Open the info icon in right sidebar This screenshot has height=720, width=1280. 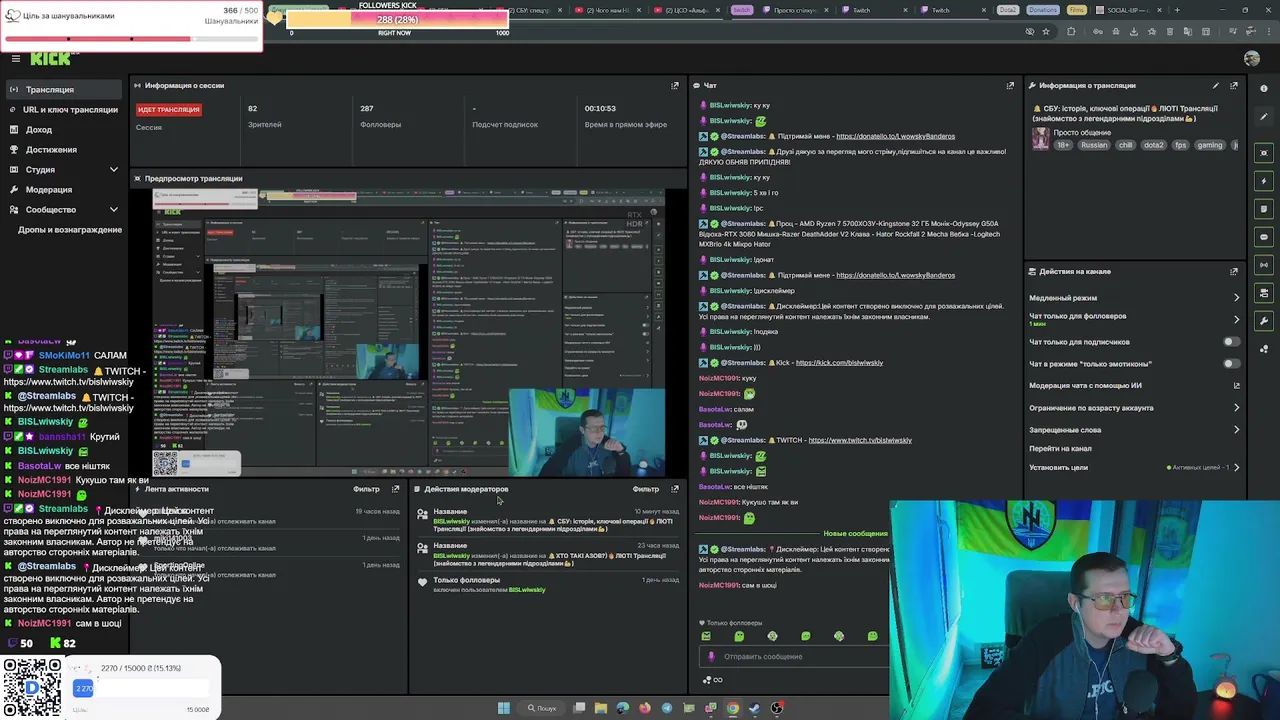1264,88
